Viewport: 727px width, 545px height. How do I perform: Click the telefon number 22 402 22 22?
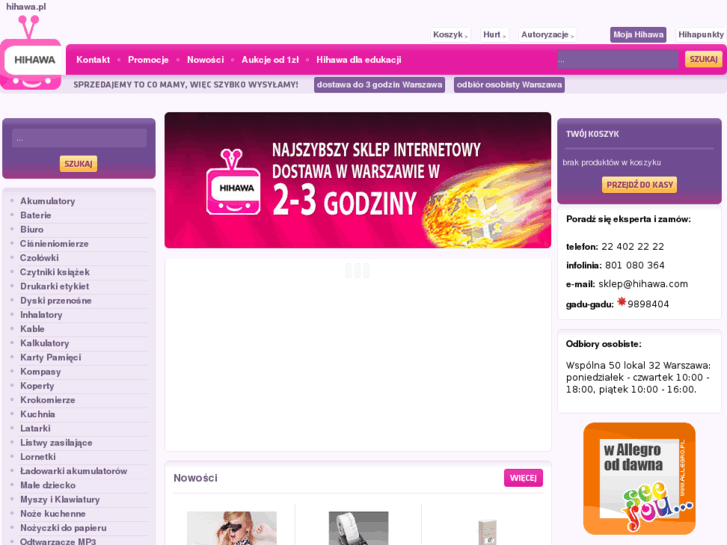point(632,247)
